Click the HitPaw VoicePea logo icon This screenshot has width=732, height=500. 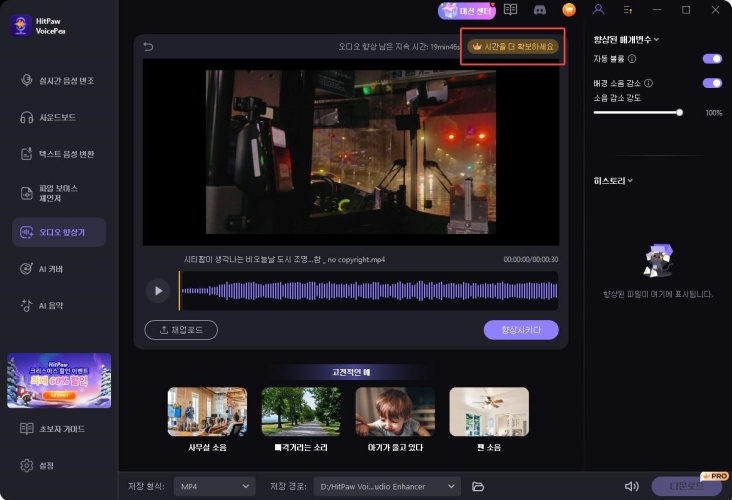[21, 25]
